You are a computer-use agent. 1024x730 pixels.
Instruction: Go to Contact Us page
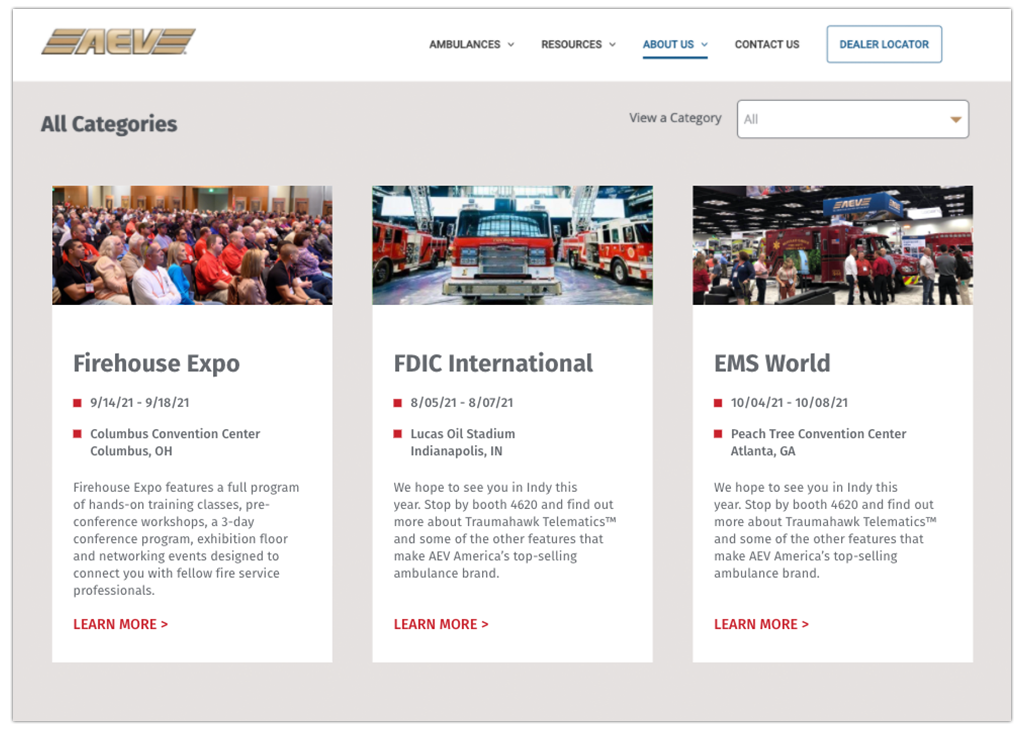(x=767, y=44)
